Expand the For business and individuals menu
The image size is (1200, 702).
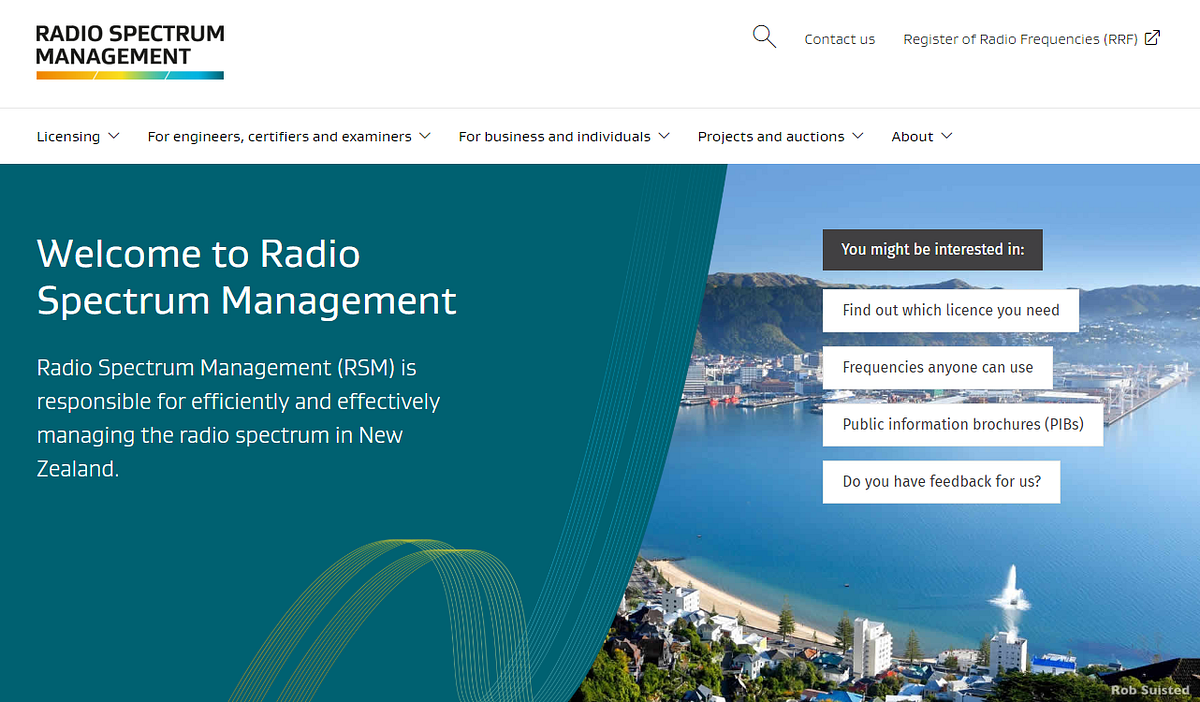click(665, 136)
